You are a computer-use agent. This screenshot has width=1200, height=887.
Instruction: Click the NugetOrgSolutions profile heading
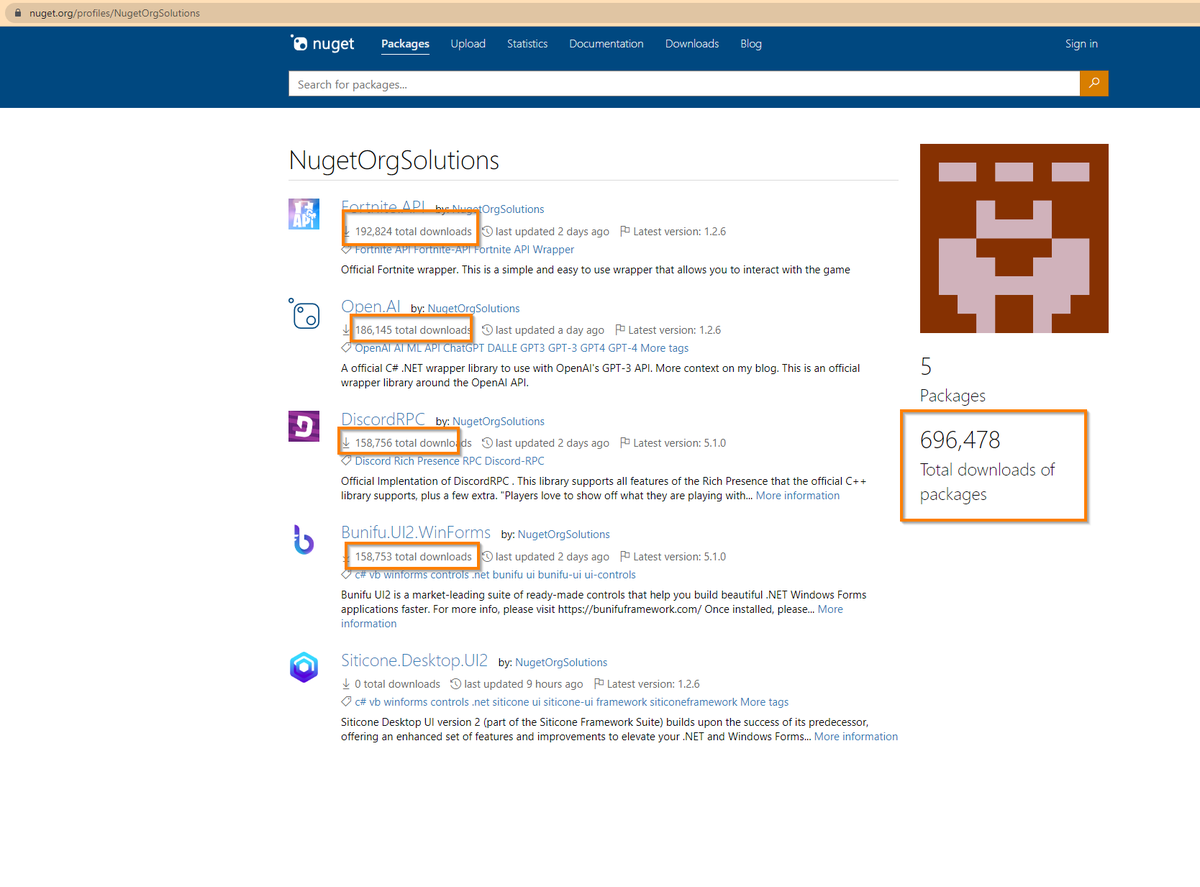(394, 160)
